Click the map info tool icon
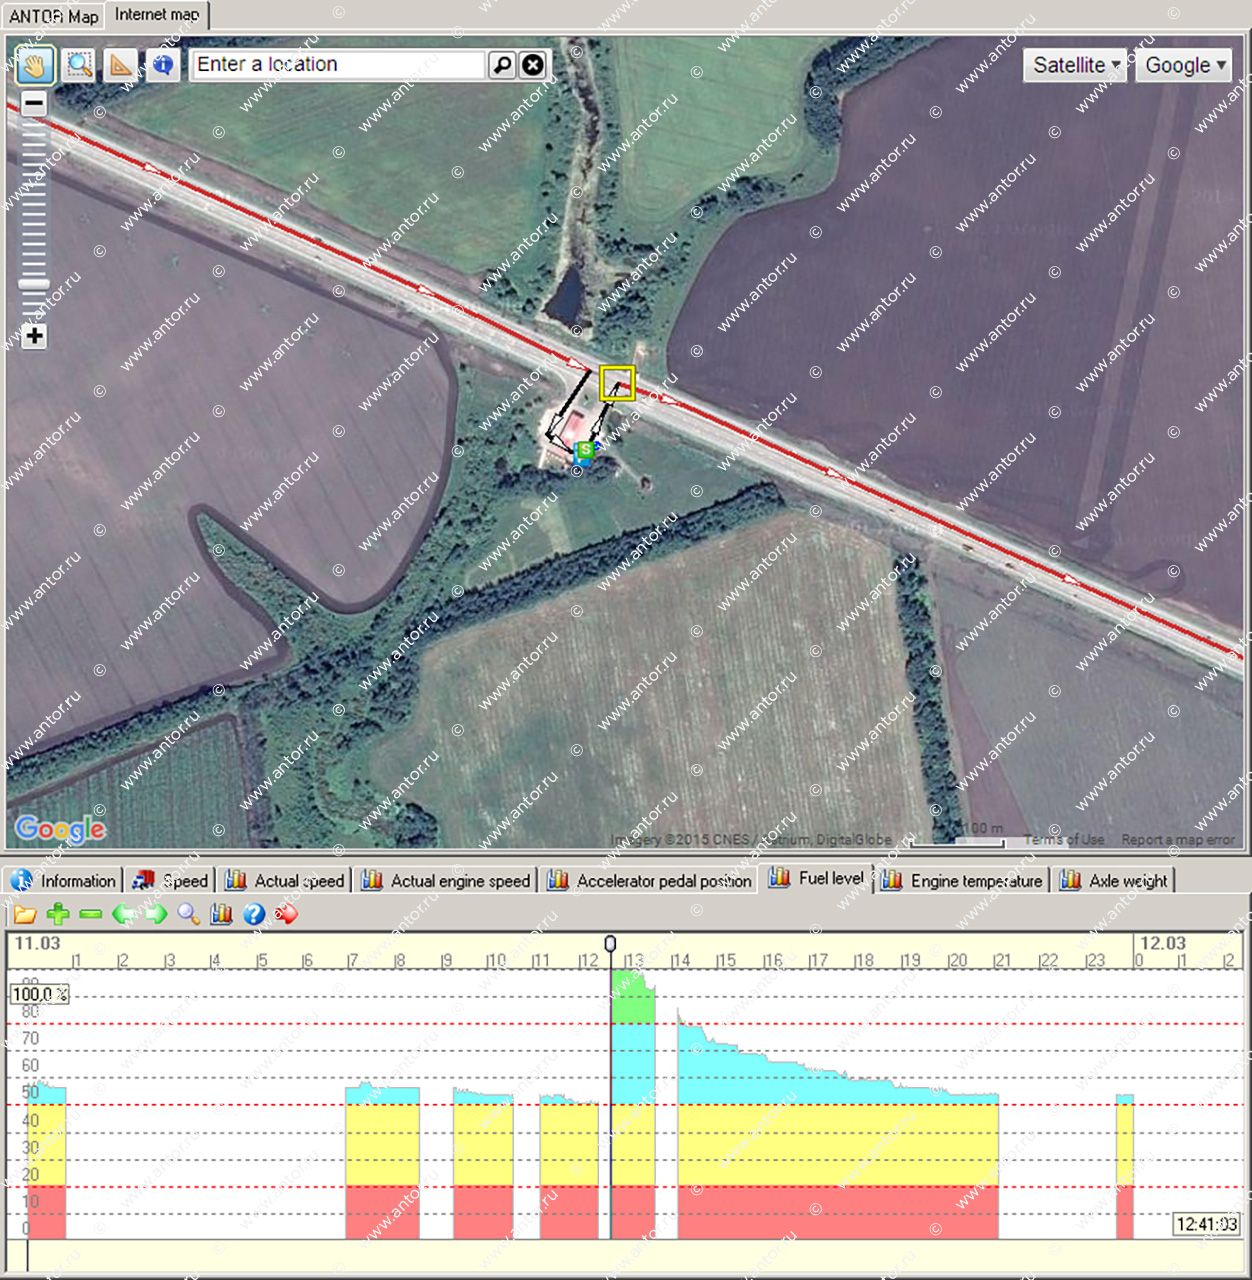Screen dimensions: 1252x1280 163,65
